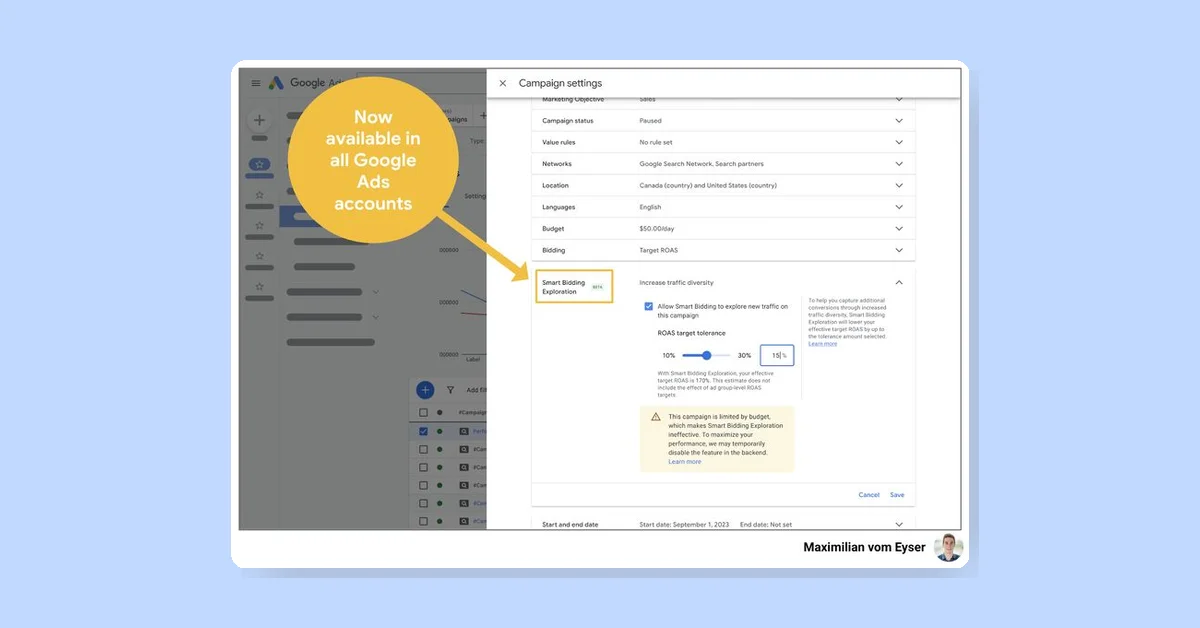Select the blue highlighted star sidebar icon
Image resolution: width=1200 pixels, height=628 pixels.
[259, 164]
